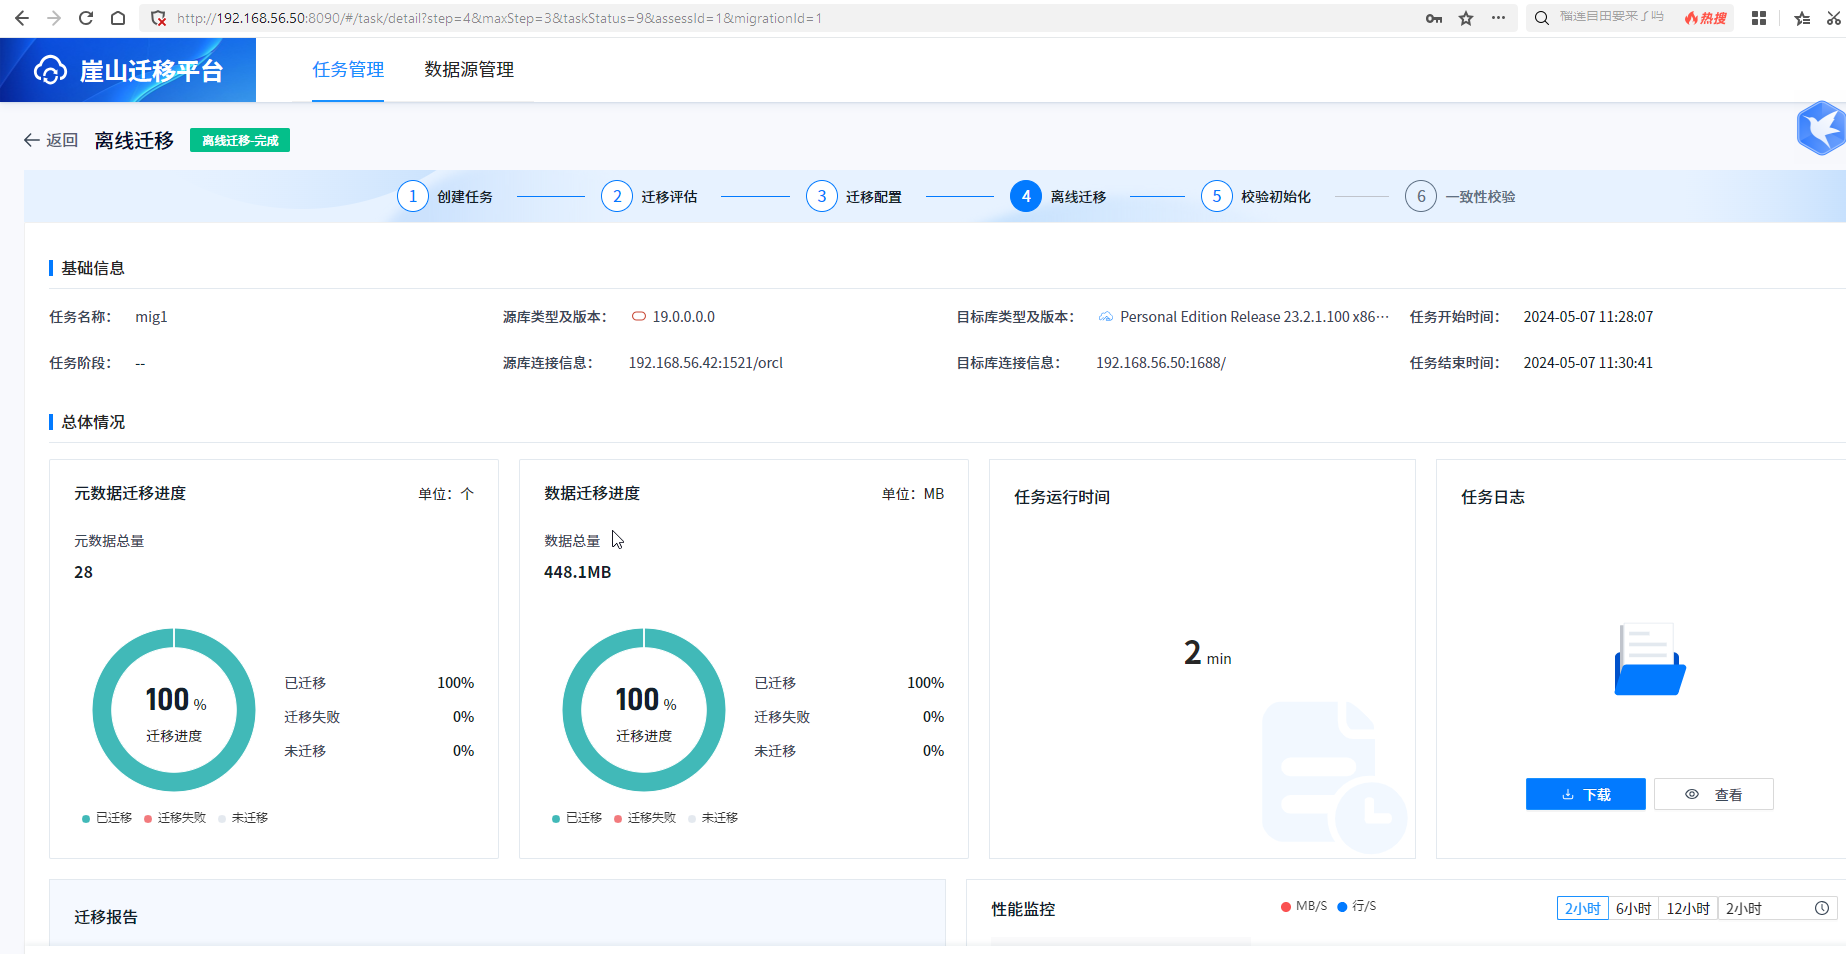
Task: Click the Oracle source database icon beside 19.0.0.0.0
Action: point(639,317)
